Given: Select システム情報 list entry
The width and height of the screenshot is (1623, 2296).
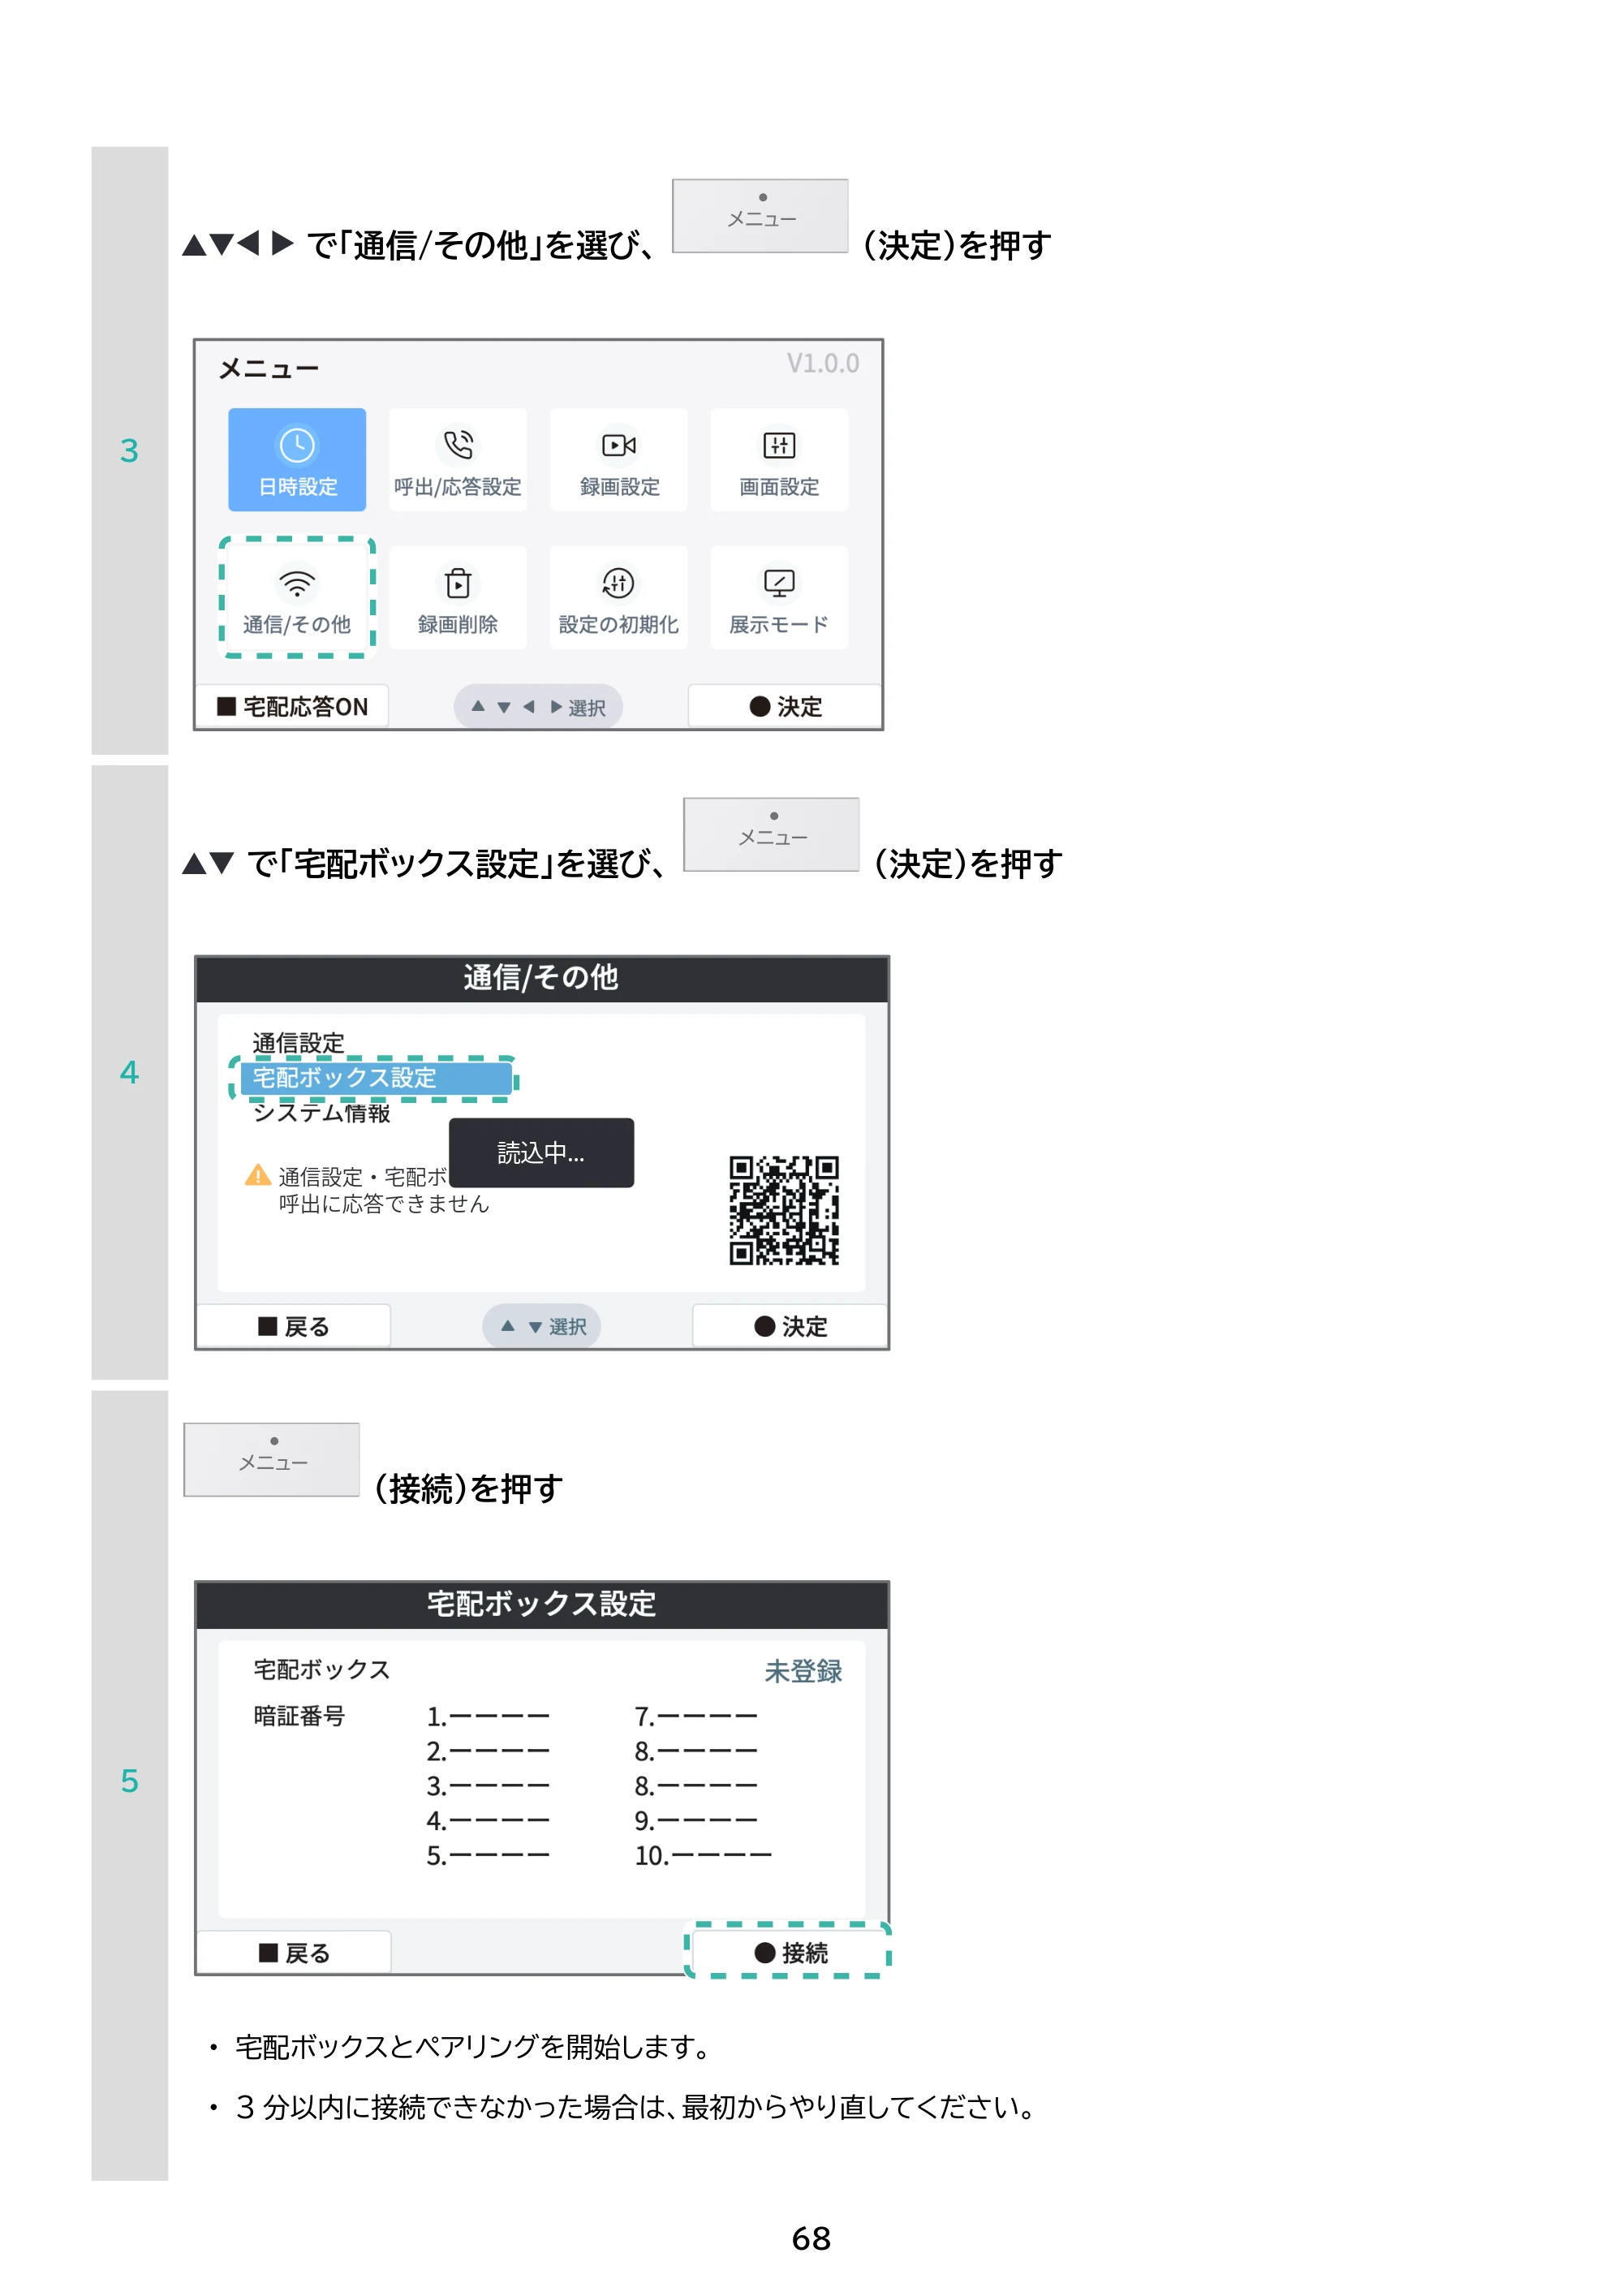Looking at the screenshot, I should pyautogui.click(x=321, y=1113).
